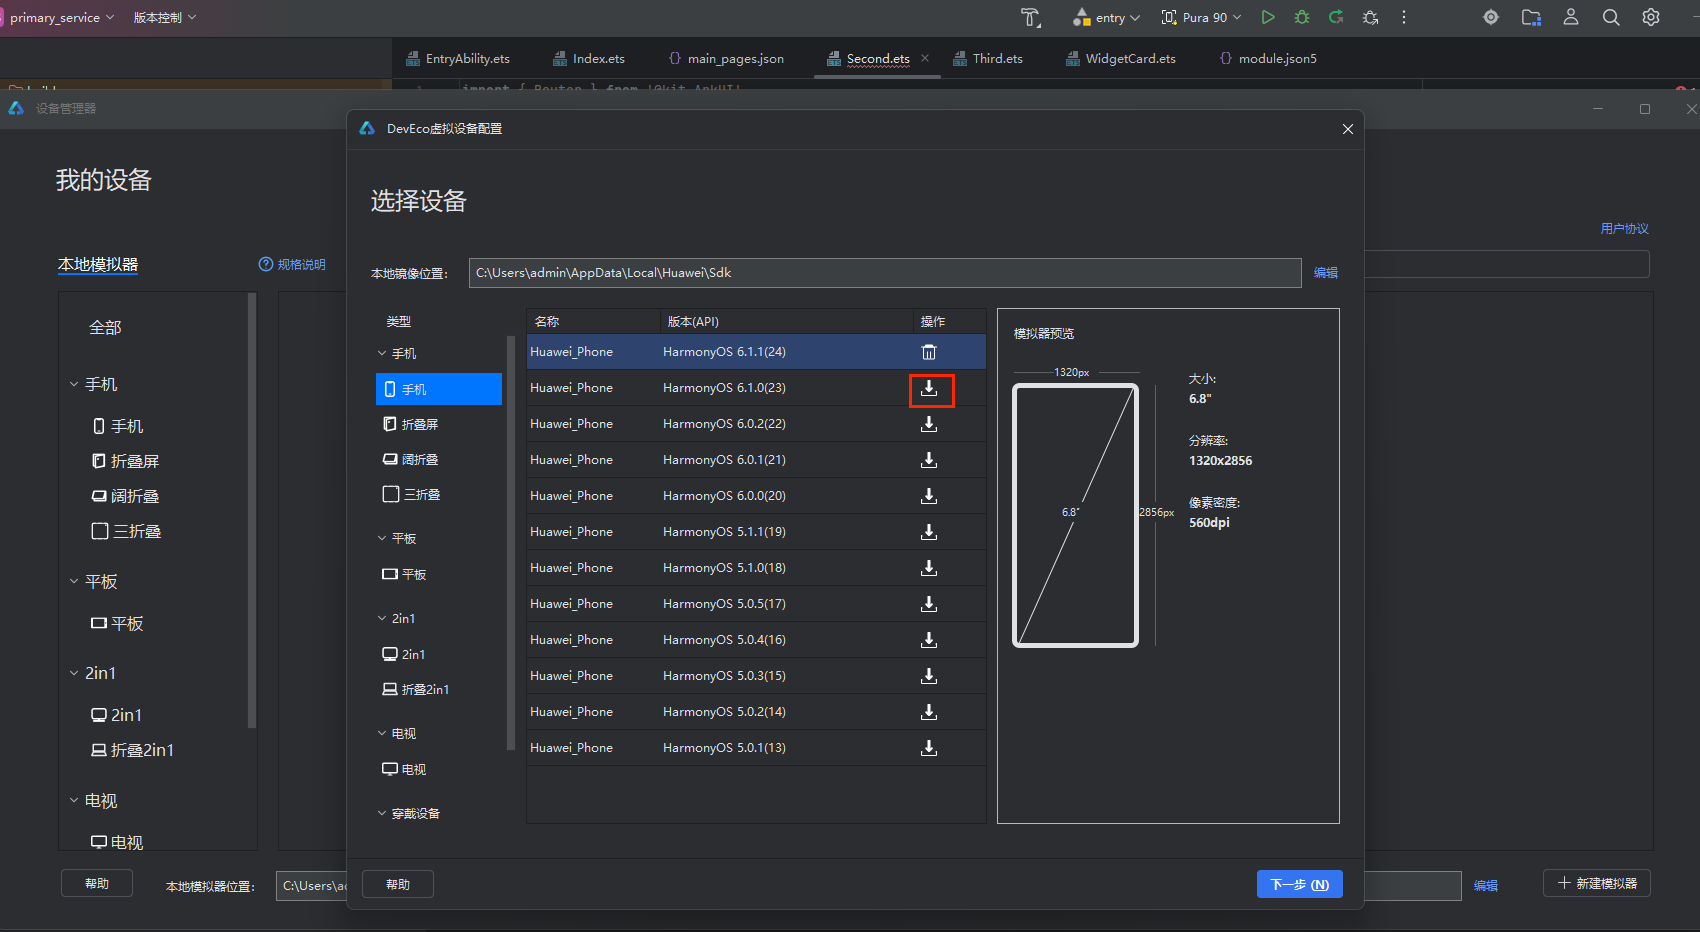Click the 名称 column header
This screenshot has height=932, width=1700.
(547, 321)
